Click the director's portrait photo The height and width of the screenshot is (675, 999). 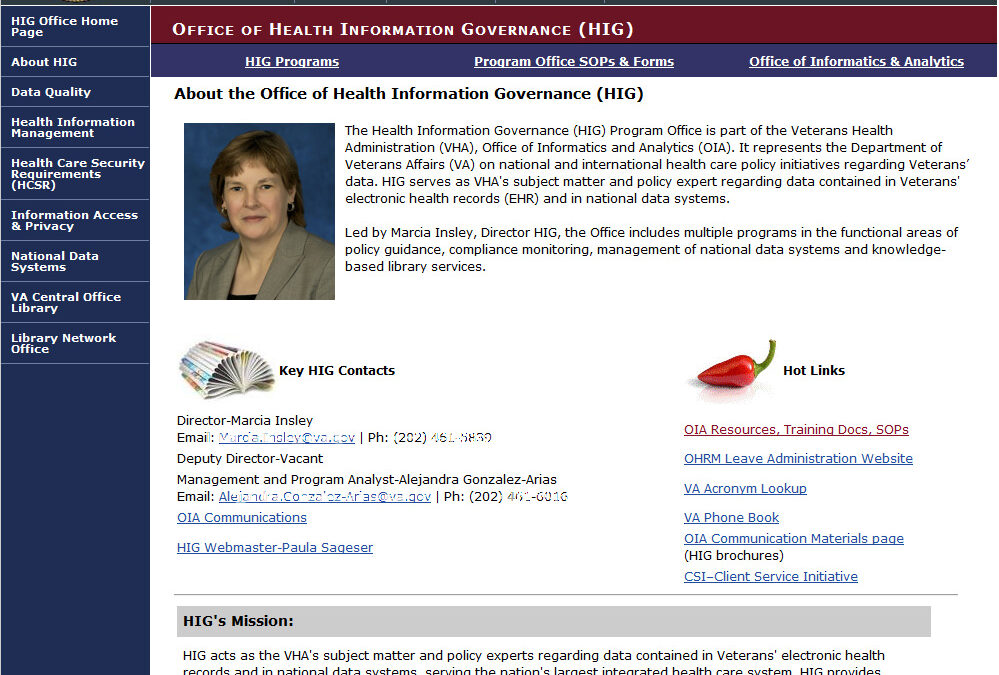[x=259, y=211]
